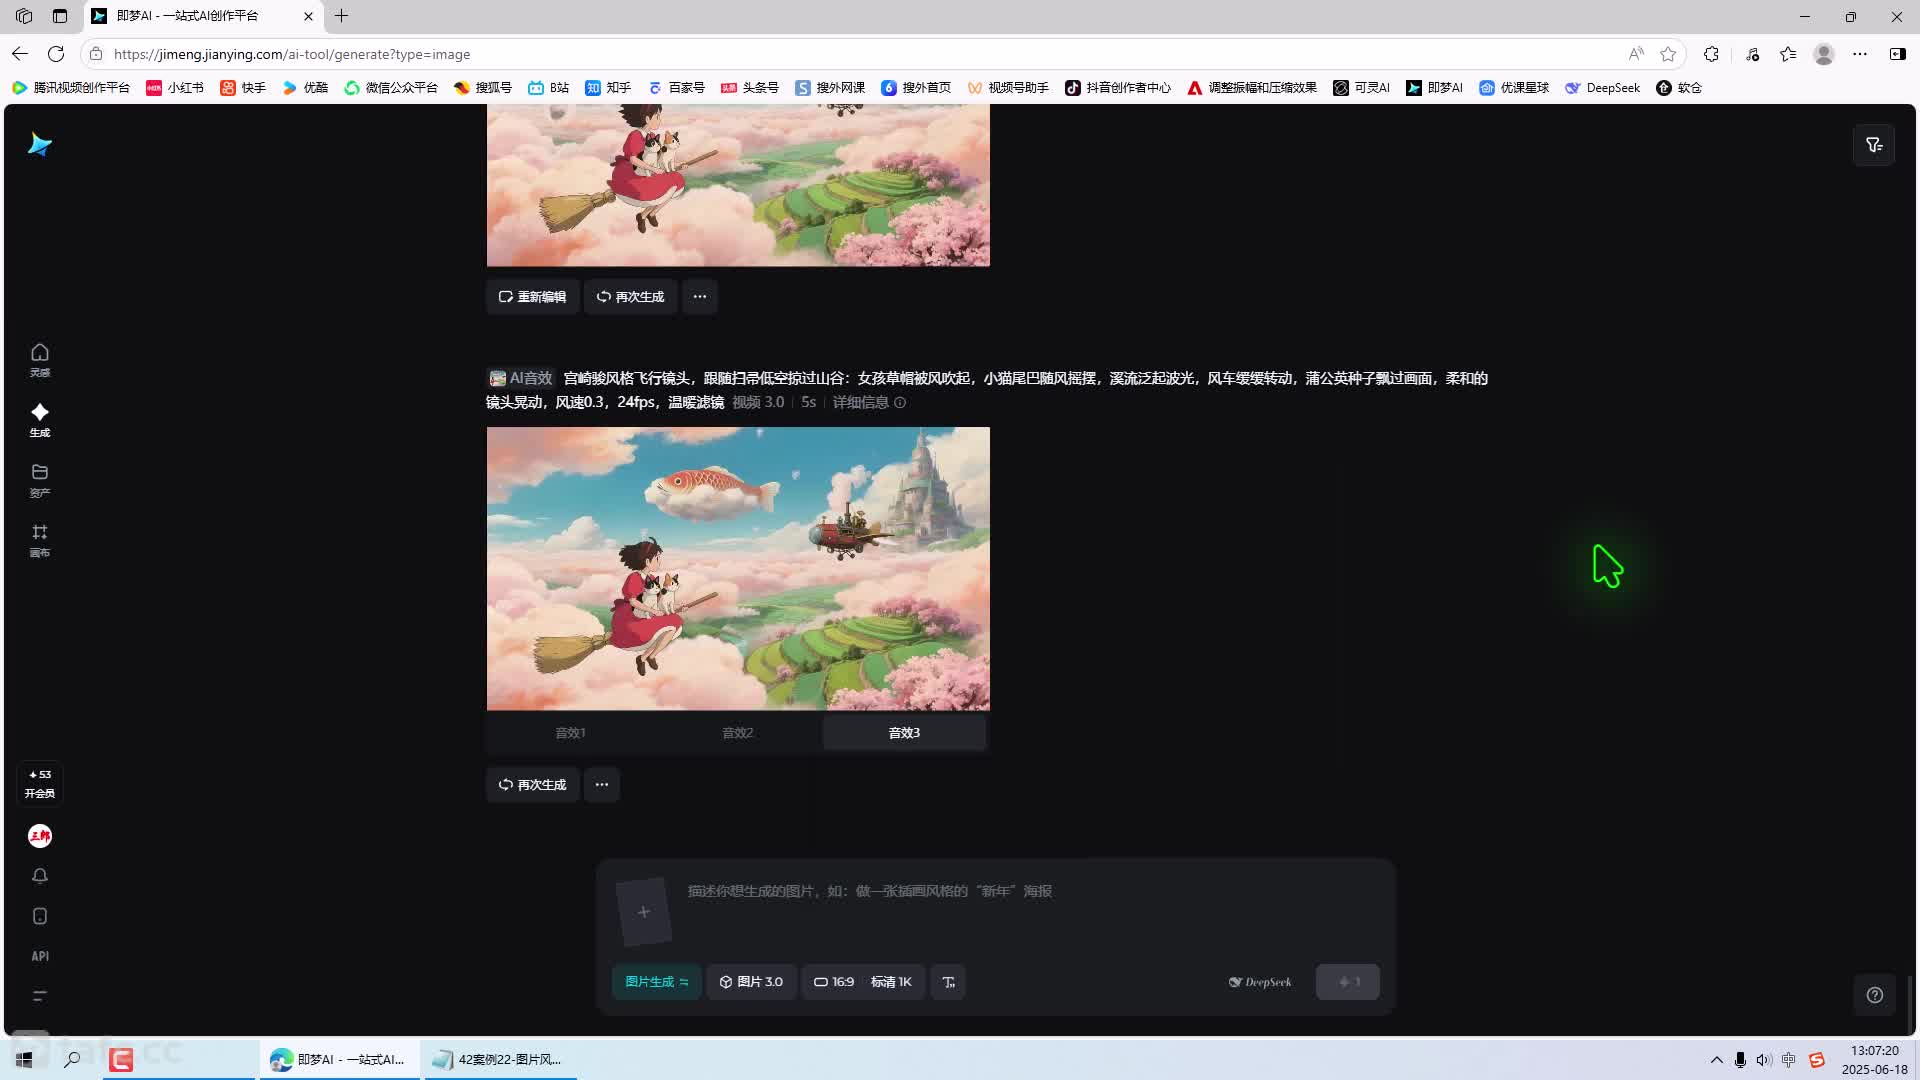Image resolution: width=1920 pixels, height=1080 pixels.
Task: Click the notification bell icon
Action: pyautogui.click(x=40, y=876)
